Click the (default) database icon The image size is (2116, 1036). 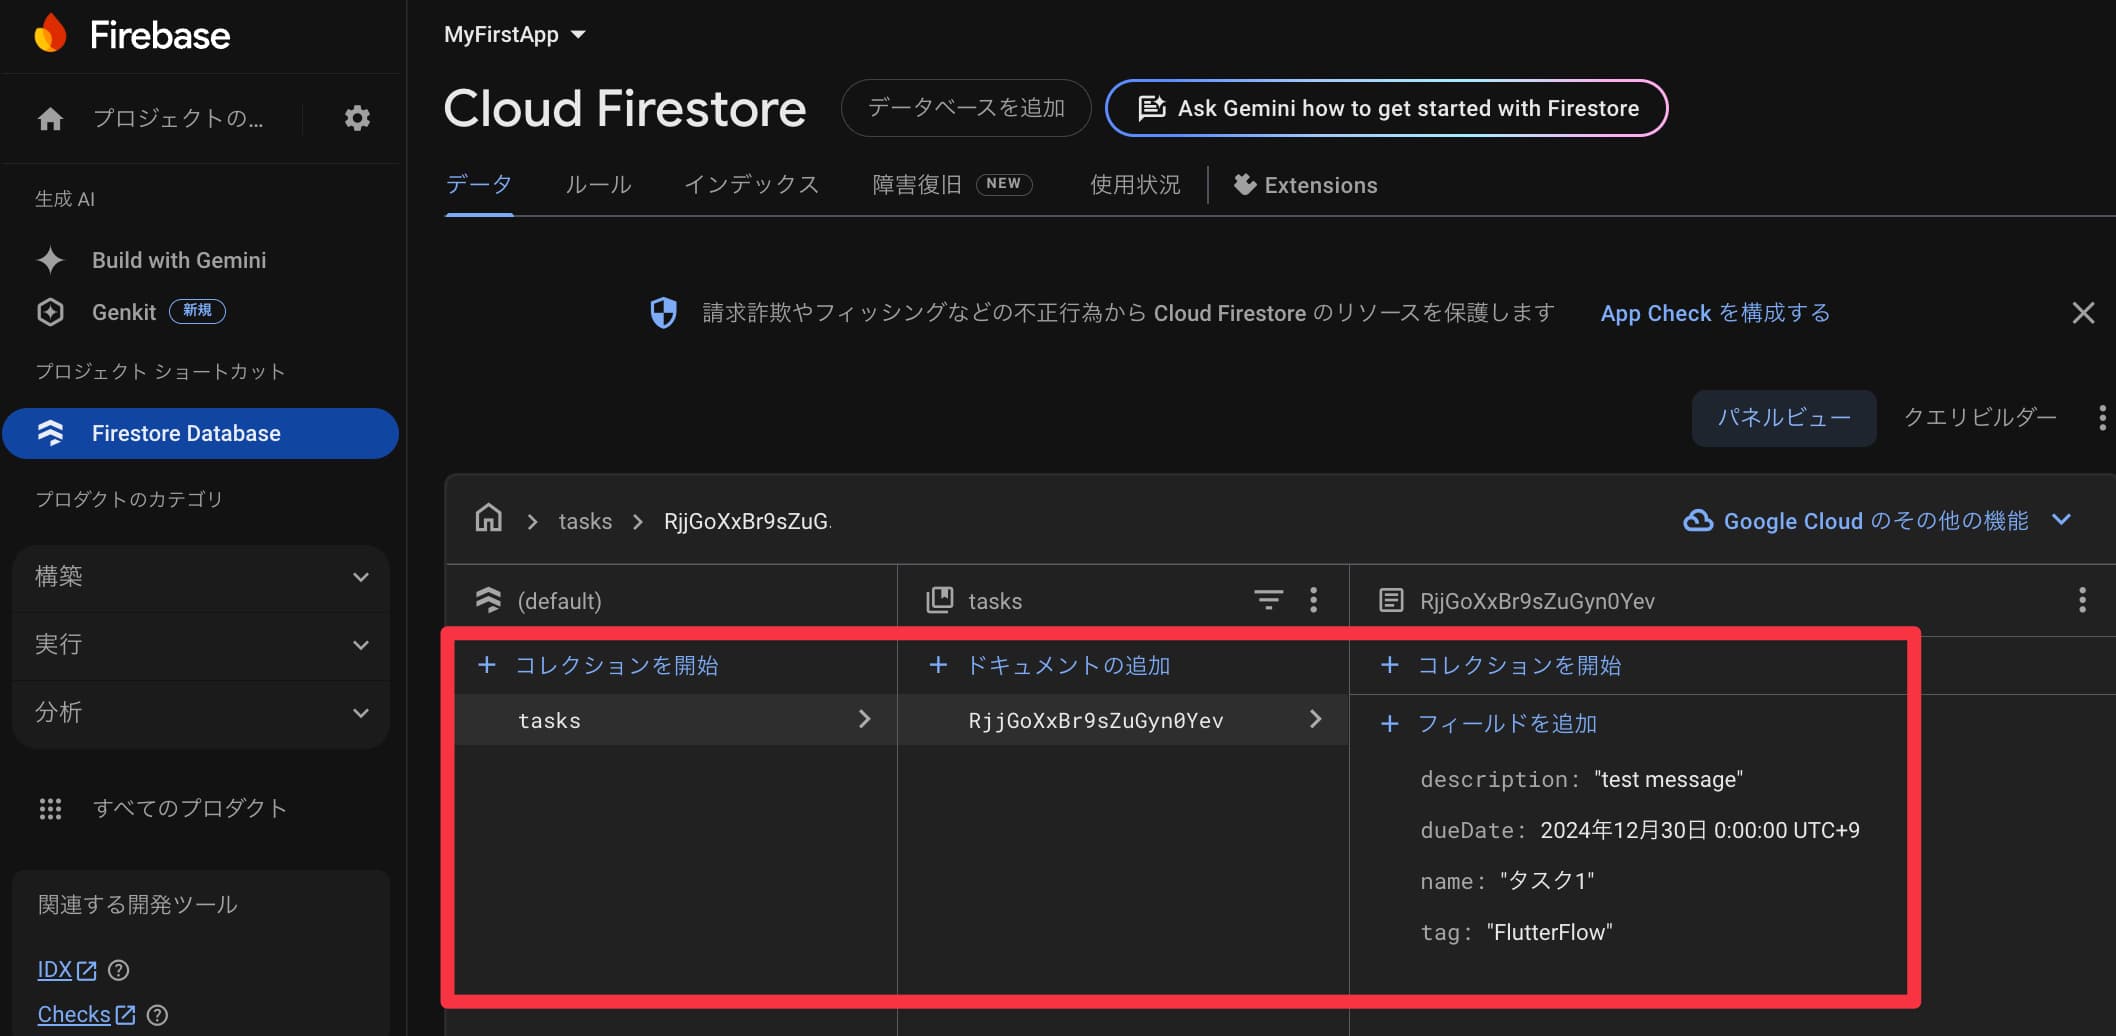(488, 600)
